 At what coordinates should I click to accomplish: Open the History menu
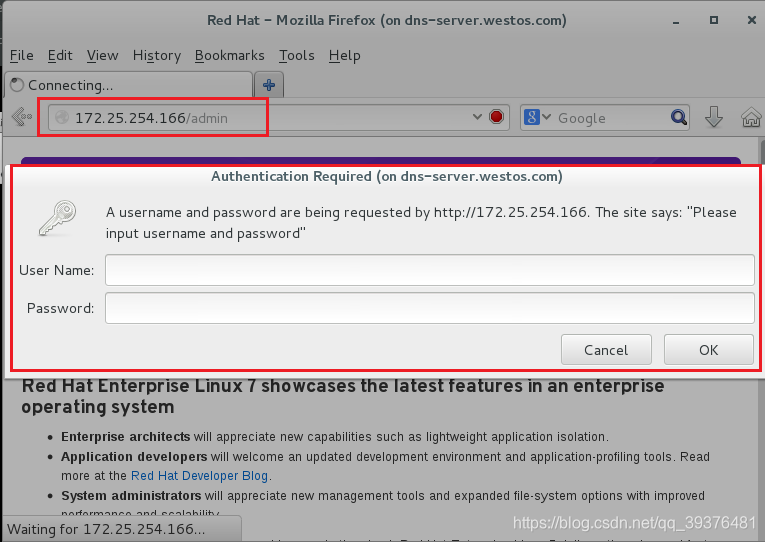tap(157, 56)
